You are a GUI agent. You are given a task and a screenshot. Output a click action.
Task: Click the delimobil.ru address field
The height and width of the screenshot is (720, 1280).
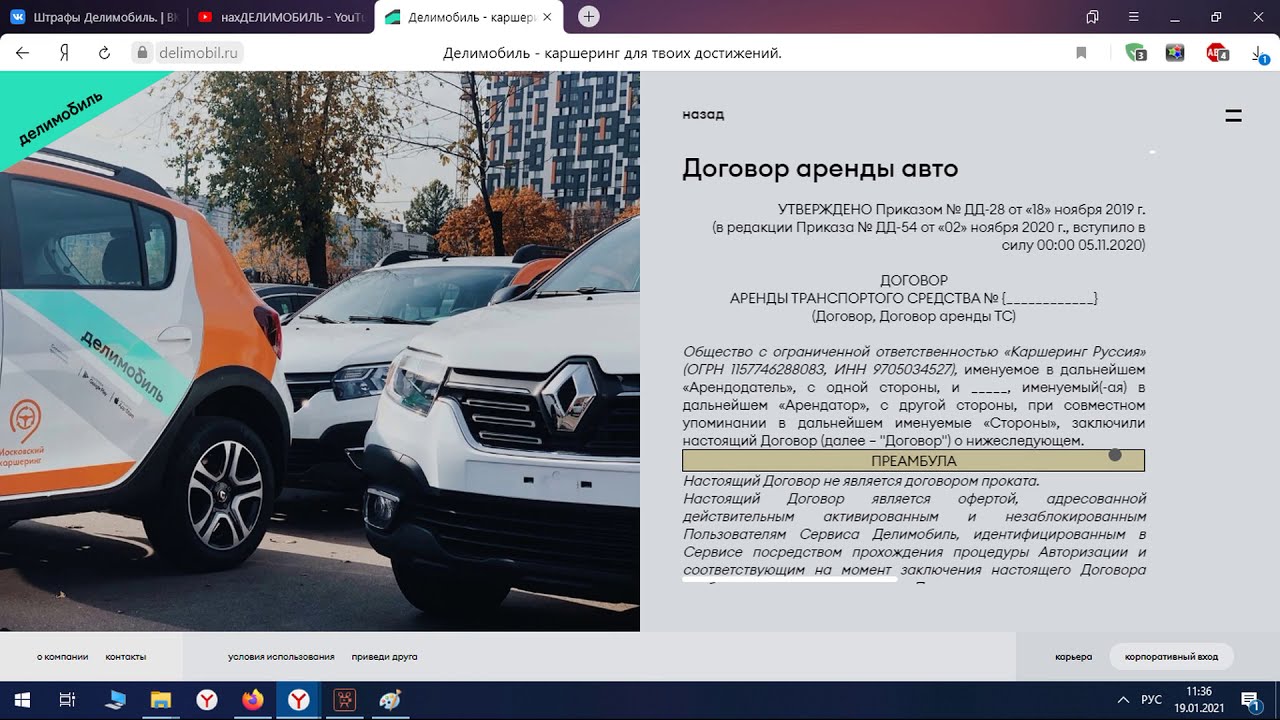pyautogui.click(x=198, y=53)
